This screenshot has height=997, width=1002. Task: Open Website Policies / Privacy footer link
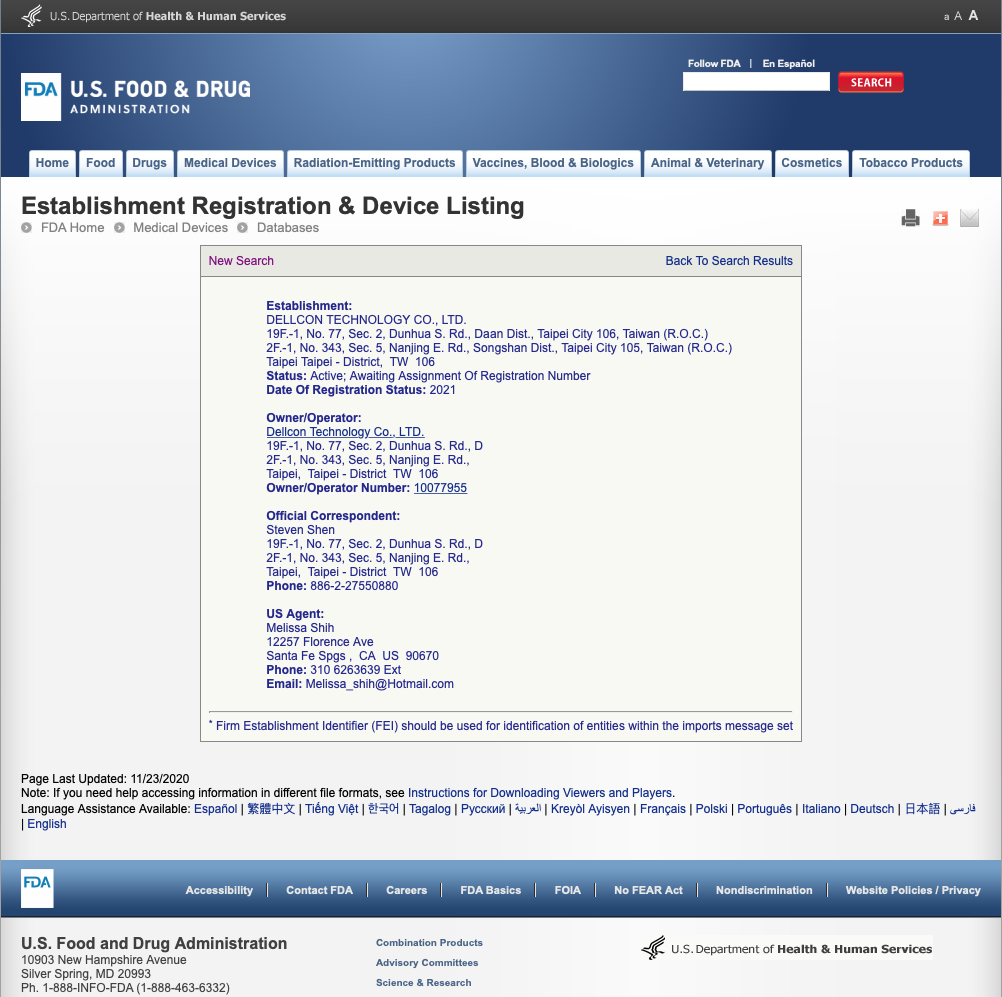(x=913, y=890)
